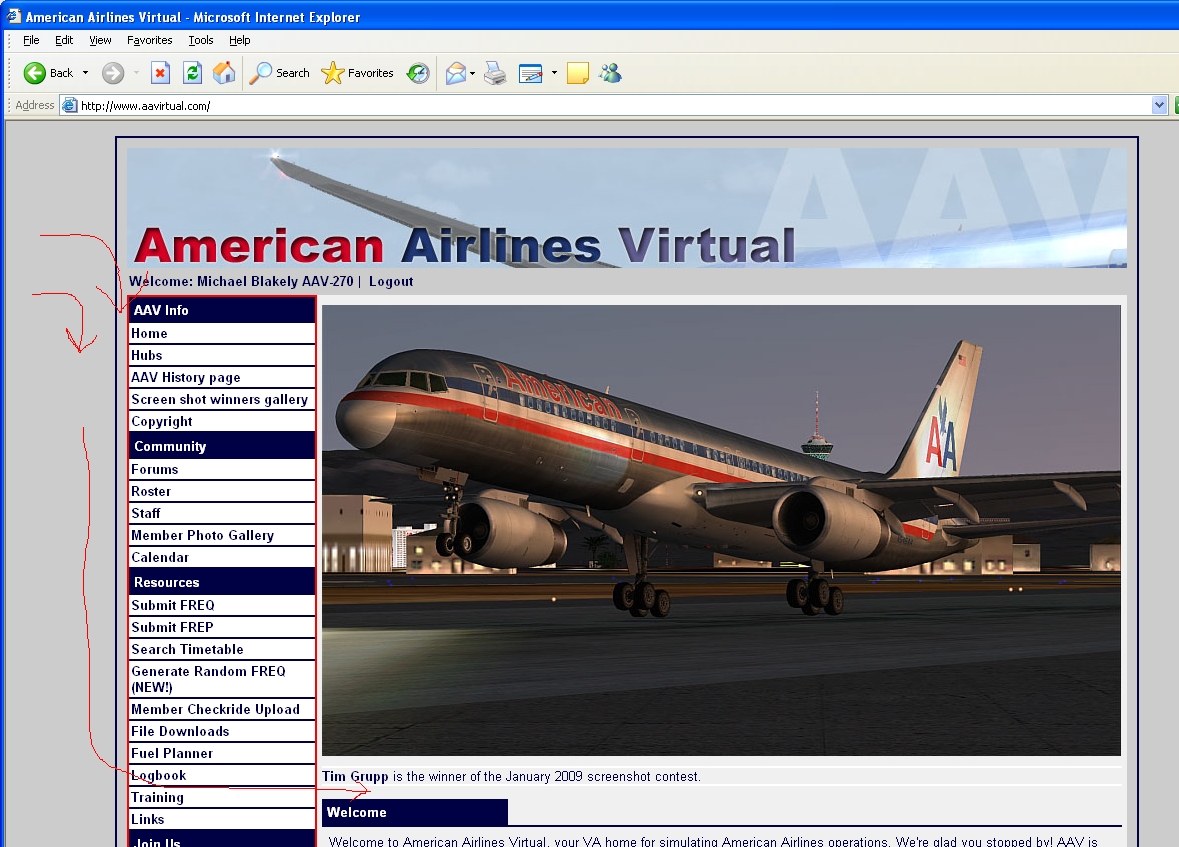Click the Tim Grupp winner name link
Image resolution: width=1179 pixels, height=847 pixels.
(x=355, y=776)
